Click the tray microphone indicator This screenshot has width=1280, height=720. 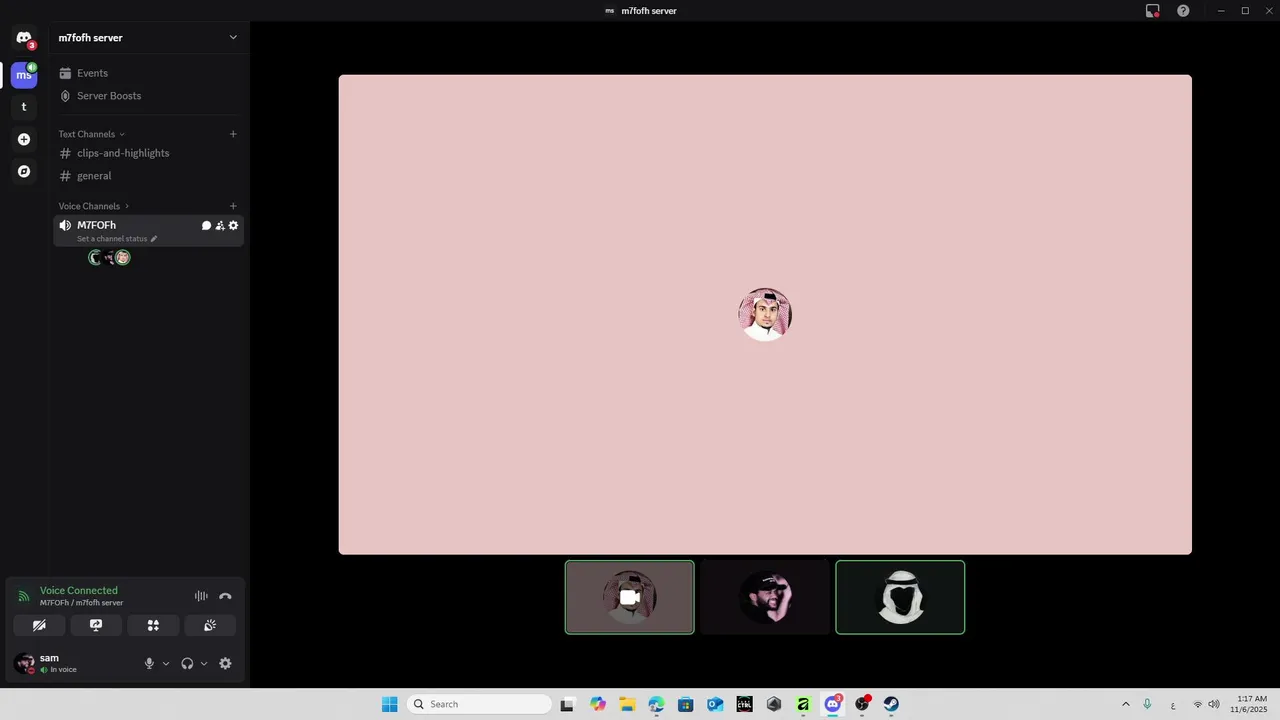1147,704
